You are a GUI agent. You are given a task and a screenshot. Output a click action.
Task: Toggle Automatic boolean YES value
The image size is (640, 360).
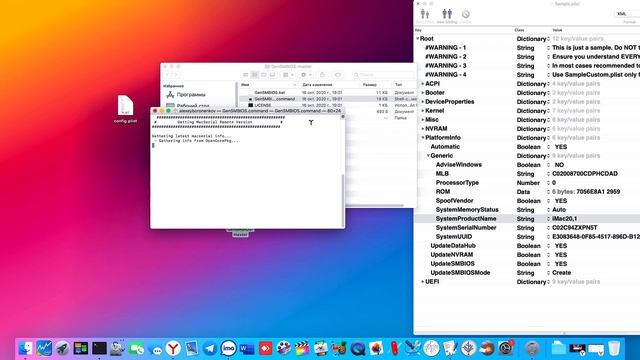[561, 147]
